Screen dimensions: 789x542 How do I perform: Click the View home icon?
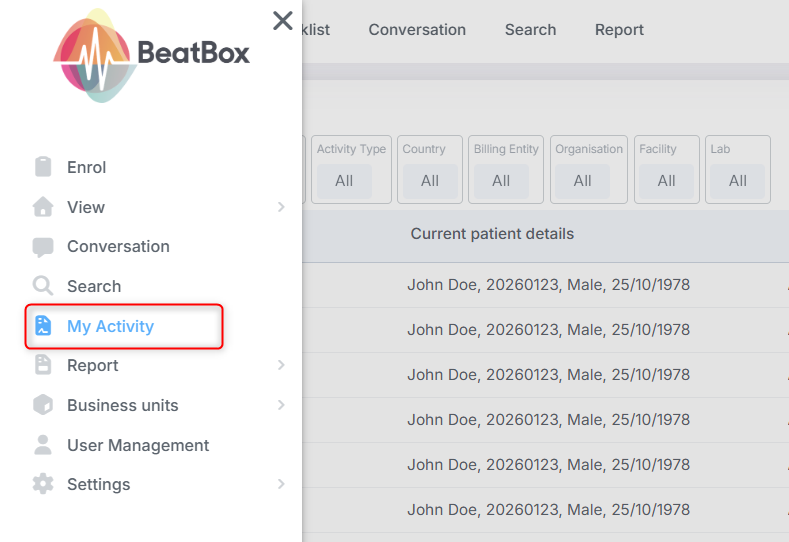click(43, 207)
